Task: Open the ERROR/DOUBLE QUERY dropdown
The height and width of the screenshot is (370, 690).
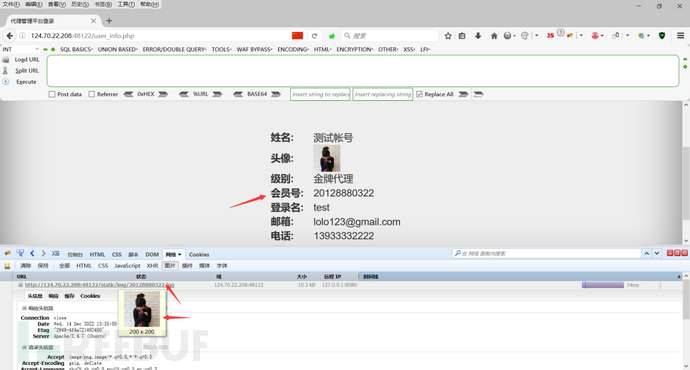Action: [174, 49]
